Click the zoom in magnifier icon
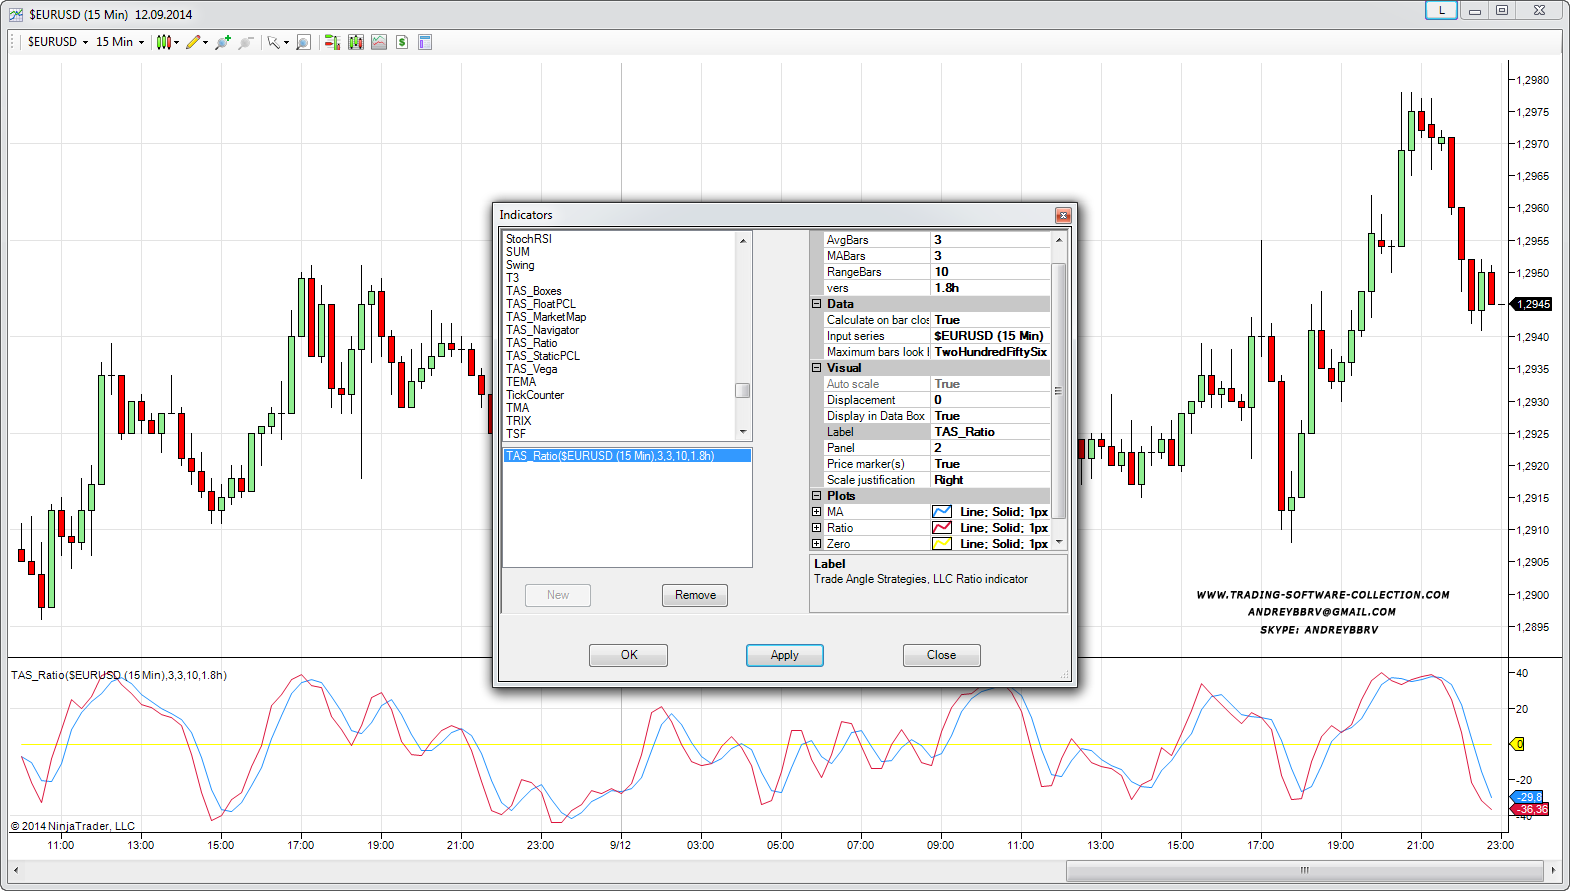 coord(222,42)
